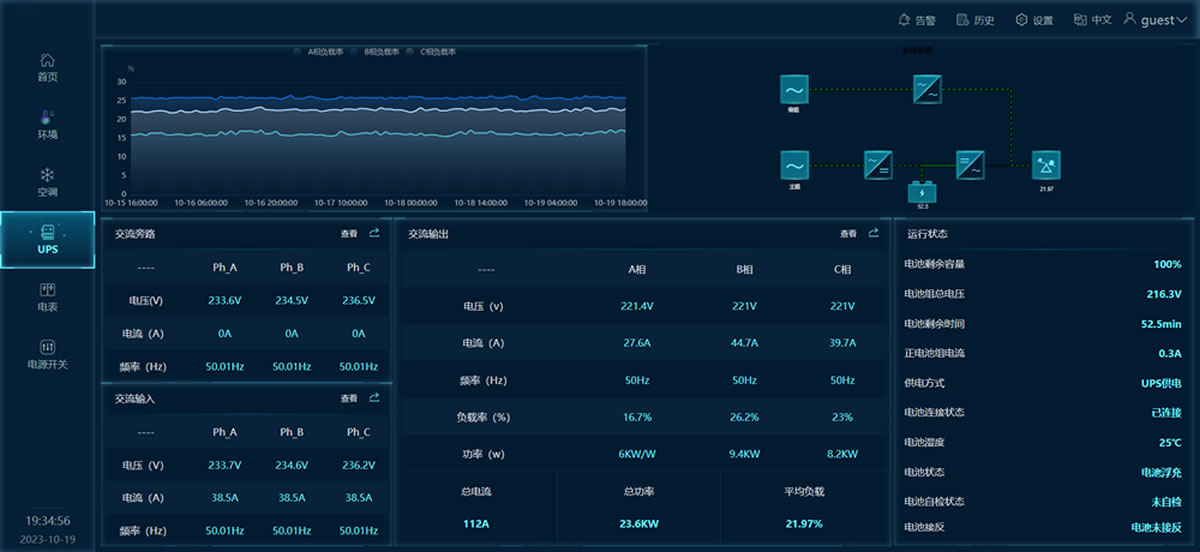The image size is (1200, 552).
Task: Click 查看 in the 交流旁路 panel
Action: coord(348,233)
